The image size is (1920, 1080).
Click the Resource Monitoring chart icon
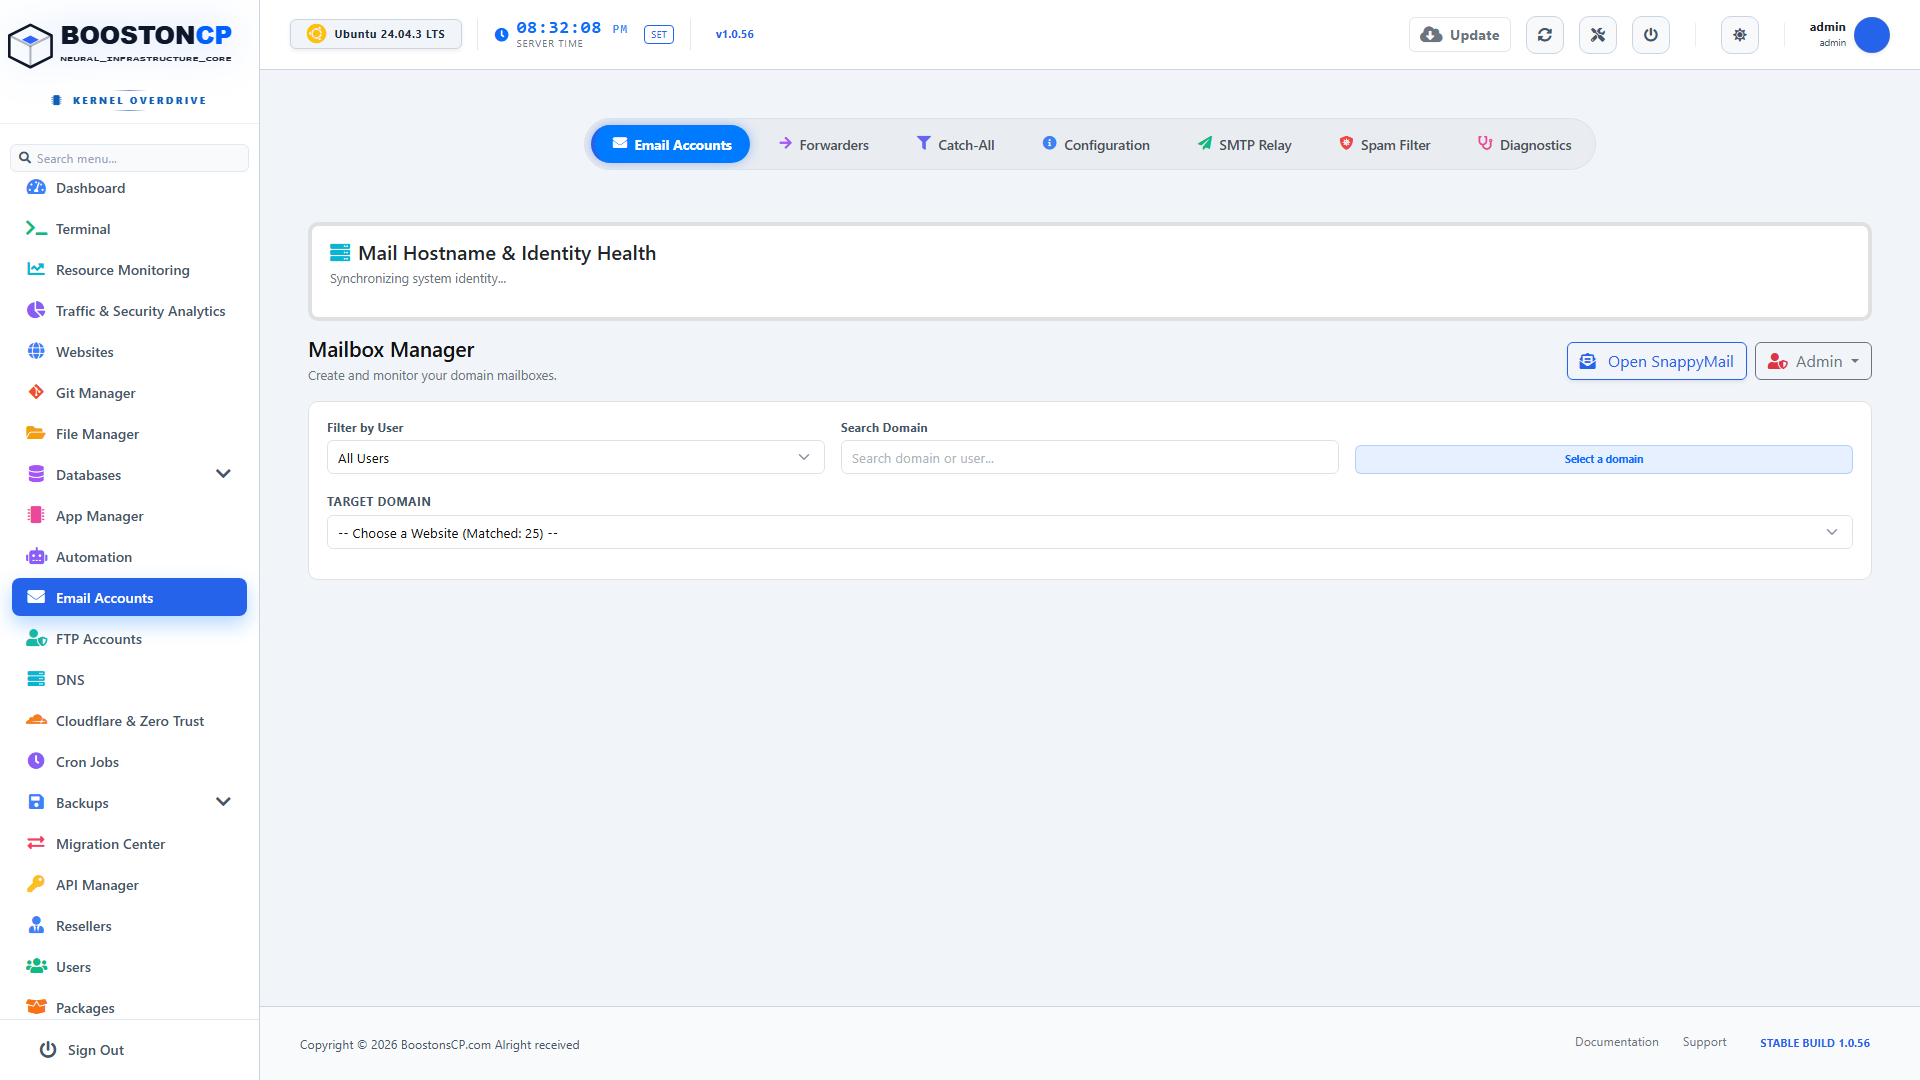(36, 270)
